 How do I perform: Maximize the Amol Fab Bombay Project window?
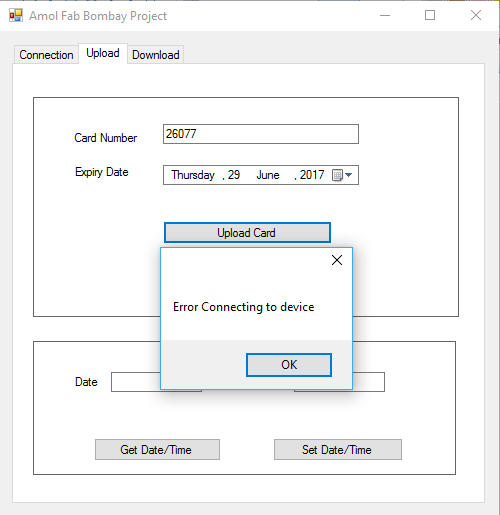pyautogui.click(x=430, y=15)
